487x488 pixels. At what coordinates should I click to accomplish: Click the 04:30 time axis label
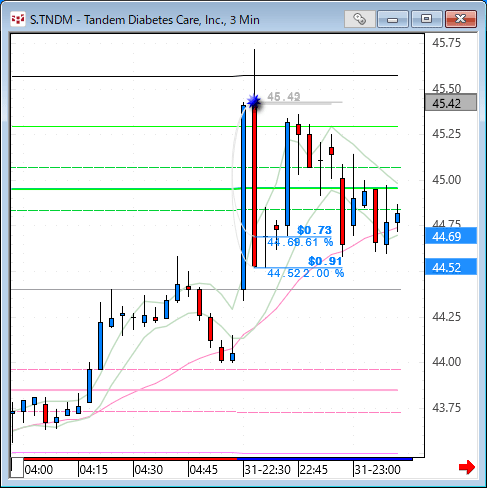[149, 470]
